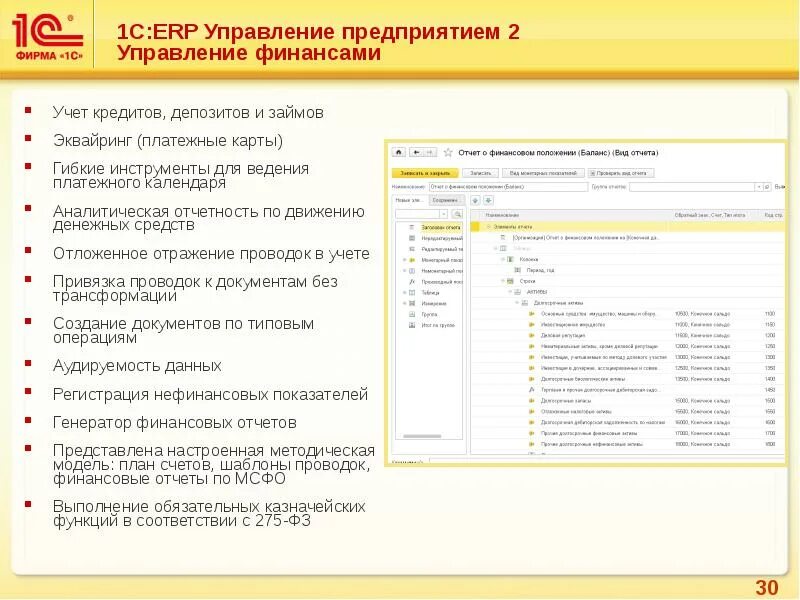Click fx icon of Торговая и прочая дебиторская row

[531, 390]
